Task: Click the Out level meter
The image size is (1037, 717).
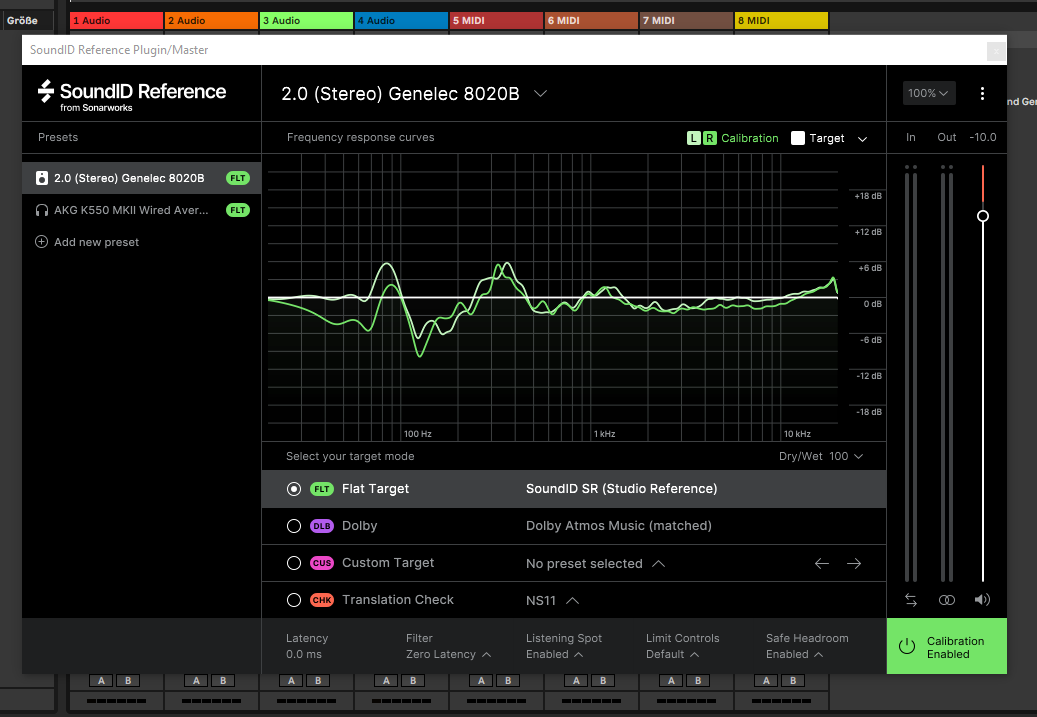Action: [x=946, y=374]
